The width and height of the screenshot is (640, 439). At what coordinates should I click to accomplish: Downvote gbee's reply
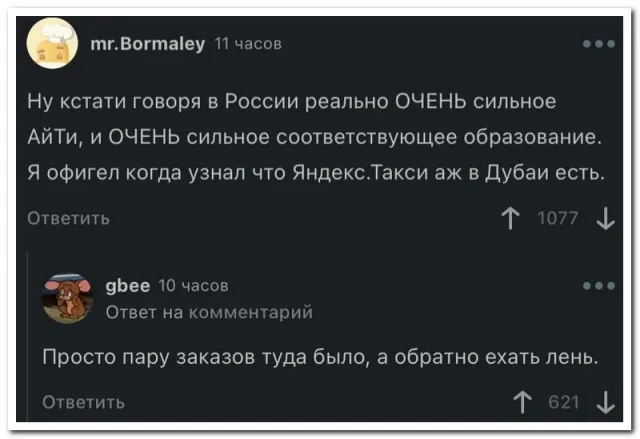[x=604, y=403]
